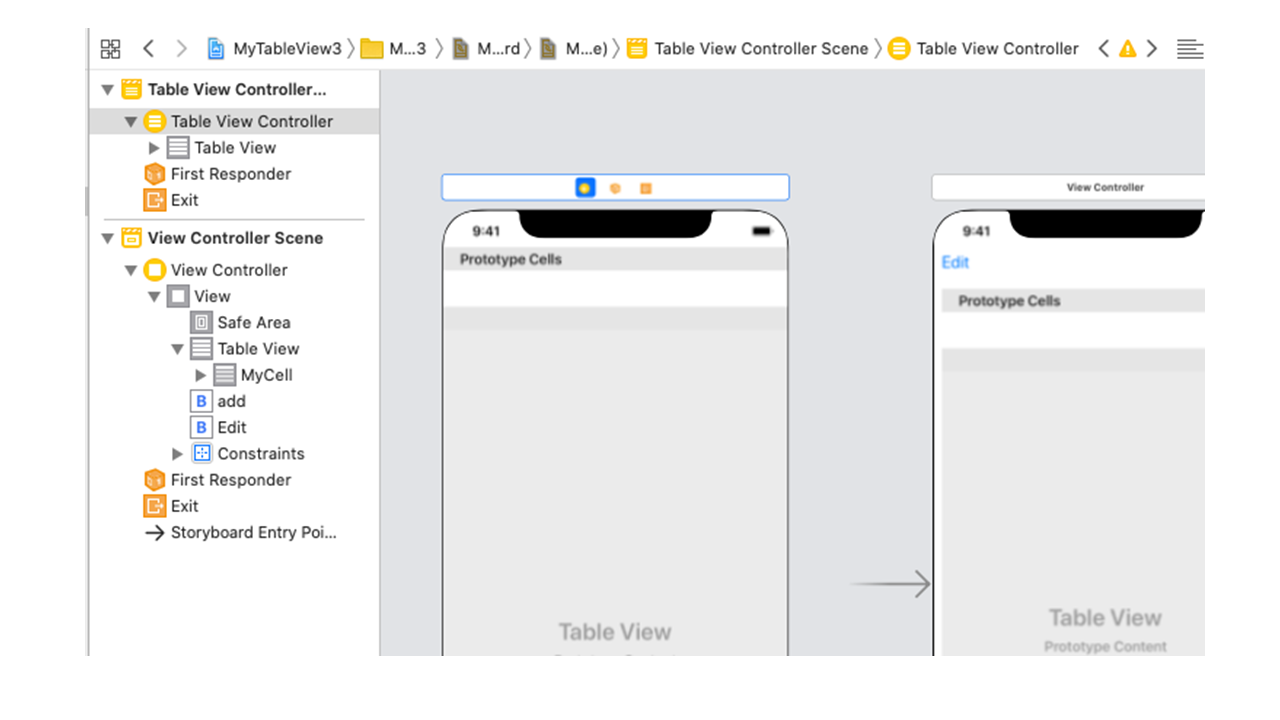This screenshot has height=720, width=1280.
Task: Jump to next issue arrow
Action: 1152,49
